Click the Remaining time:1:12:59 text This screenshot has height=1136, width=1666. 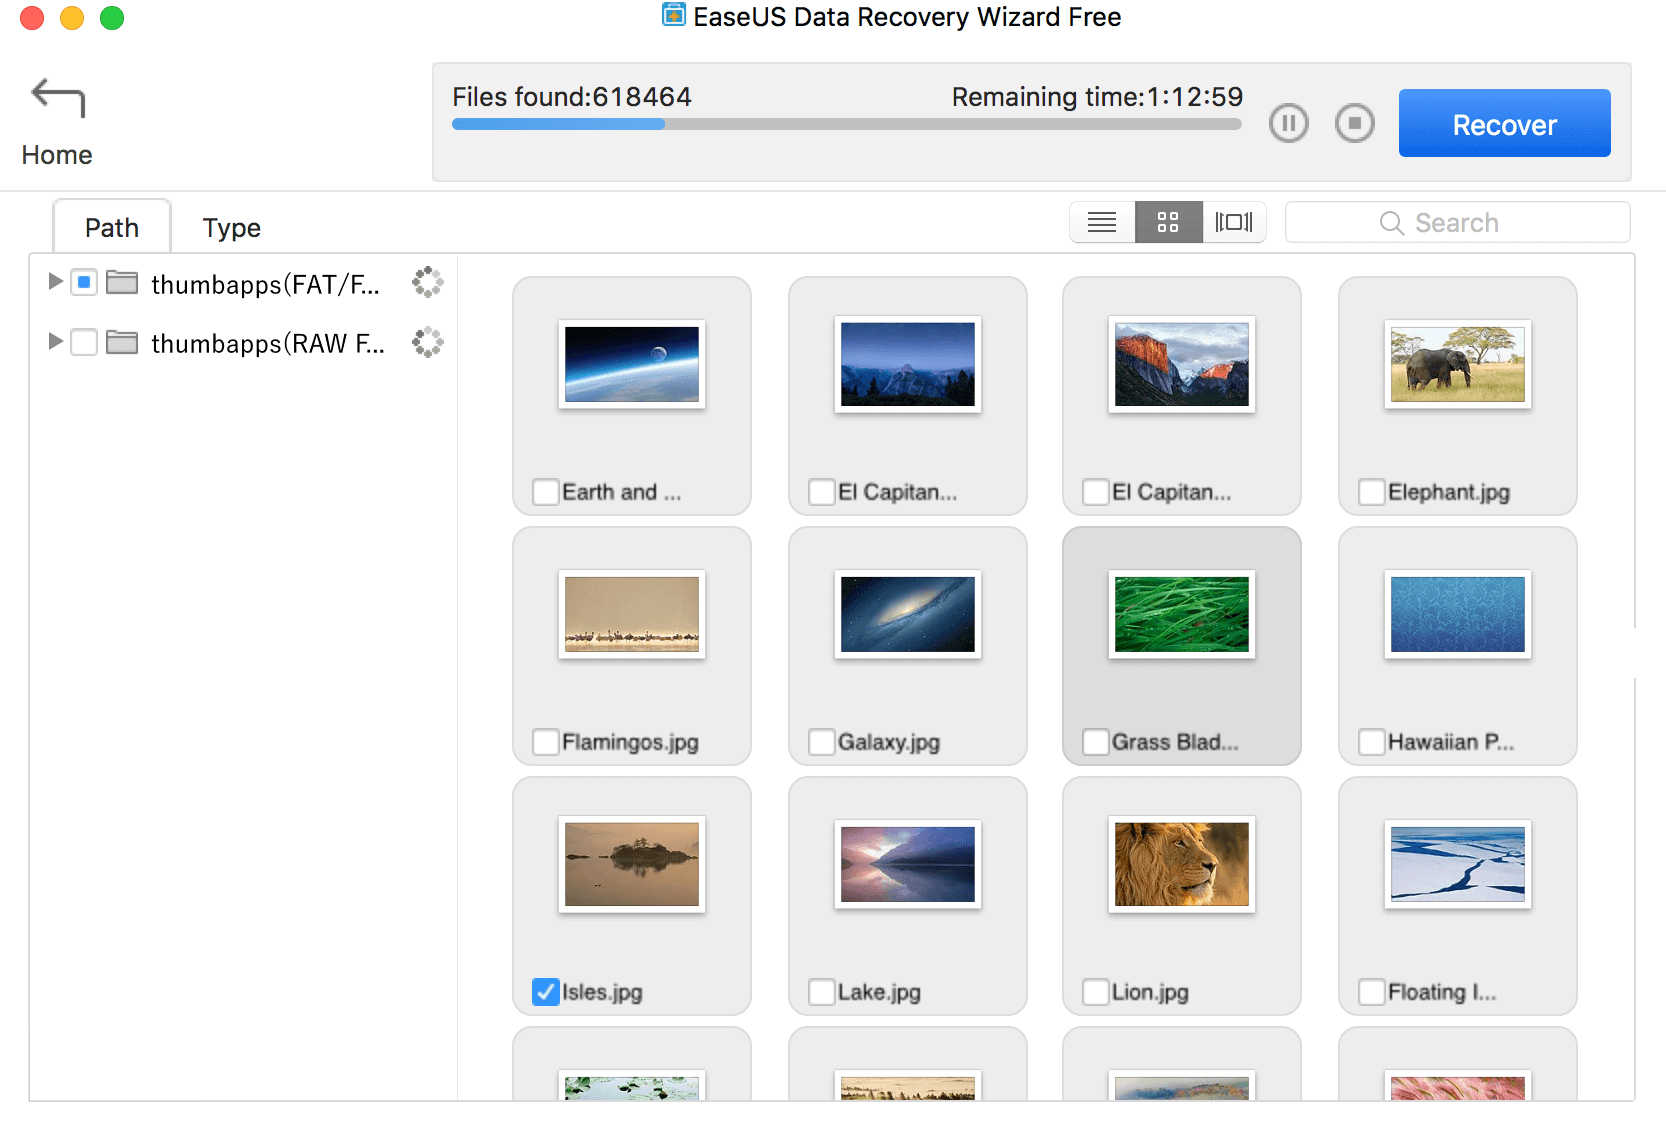[1097, 97]
